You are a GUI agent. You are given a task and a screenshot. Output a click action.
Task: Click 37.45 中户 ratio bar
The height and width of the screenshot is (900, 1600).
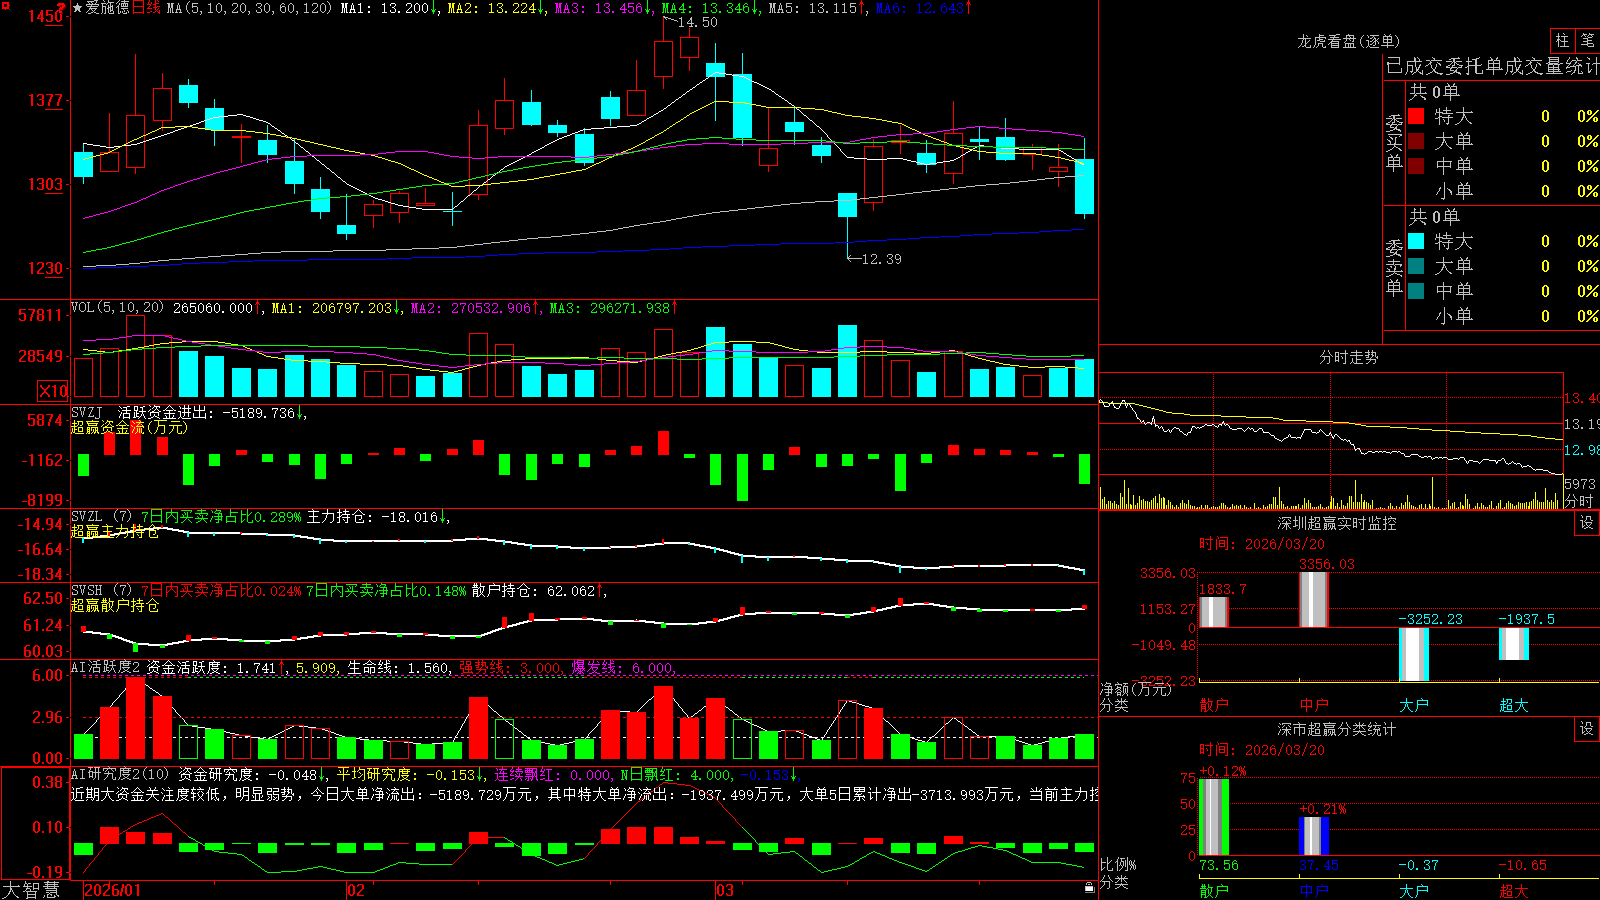(x=1314, y=836)
